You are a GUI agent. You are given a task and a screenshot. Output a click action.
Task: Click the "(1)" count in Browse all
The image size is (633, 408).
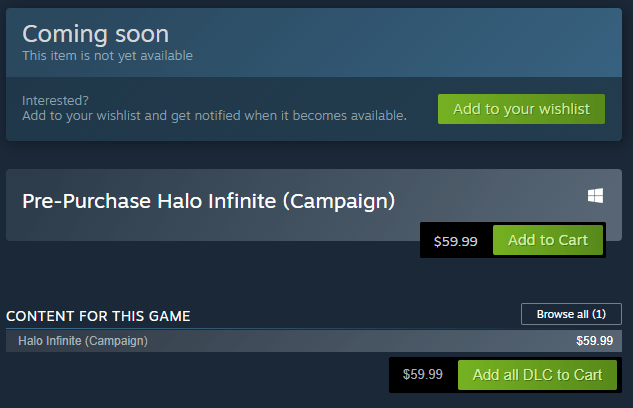[x=597, y=314]
